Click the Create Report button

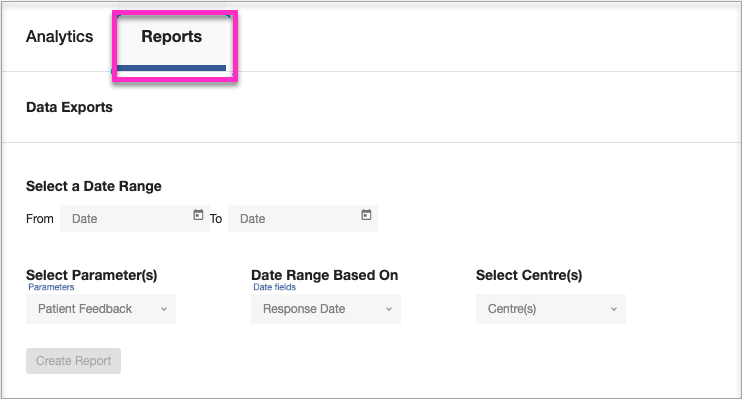coord(73,361)
